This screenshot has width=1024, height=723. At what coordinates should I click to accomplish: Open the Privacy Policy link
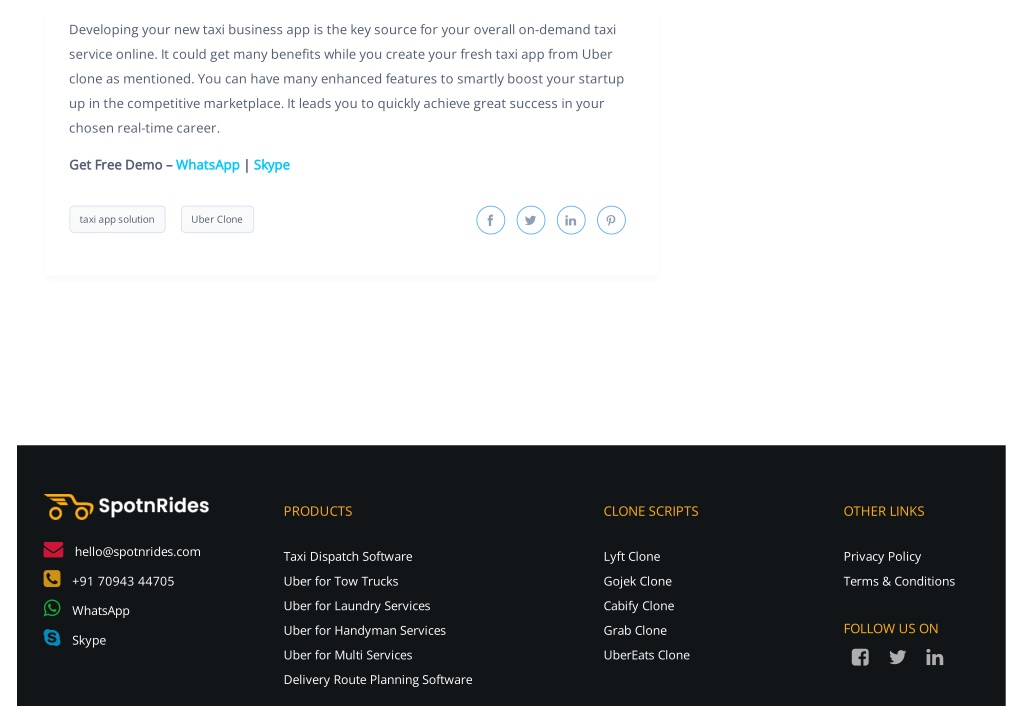coord(882,556)
